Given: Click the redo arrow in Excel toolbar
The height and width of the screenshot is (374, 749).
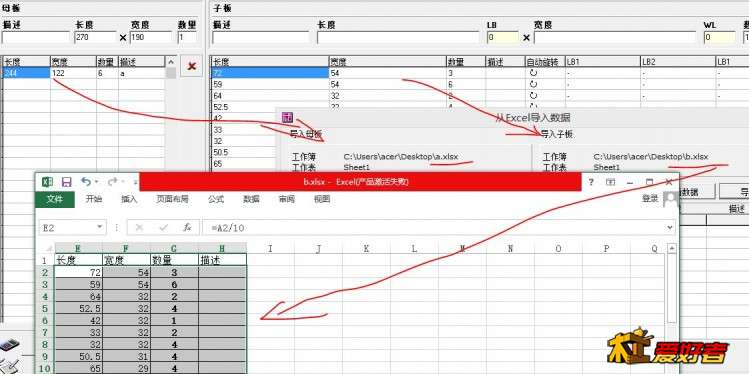Looking at the screenshot, I should click(x=112, y=182).
